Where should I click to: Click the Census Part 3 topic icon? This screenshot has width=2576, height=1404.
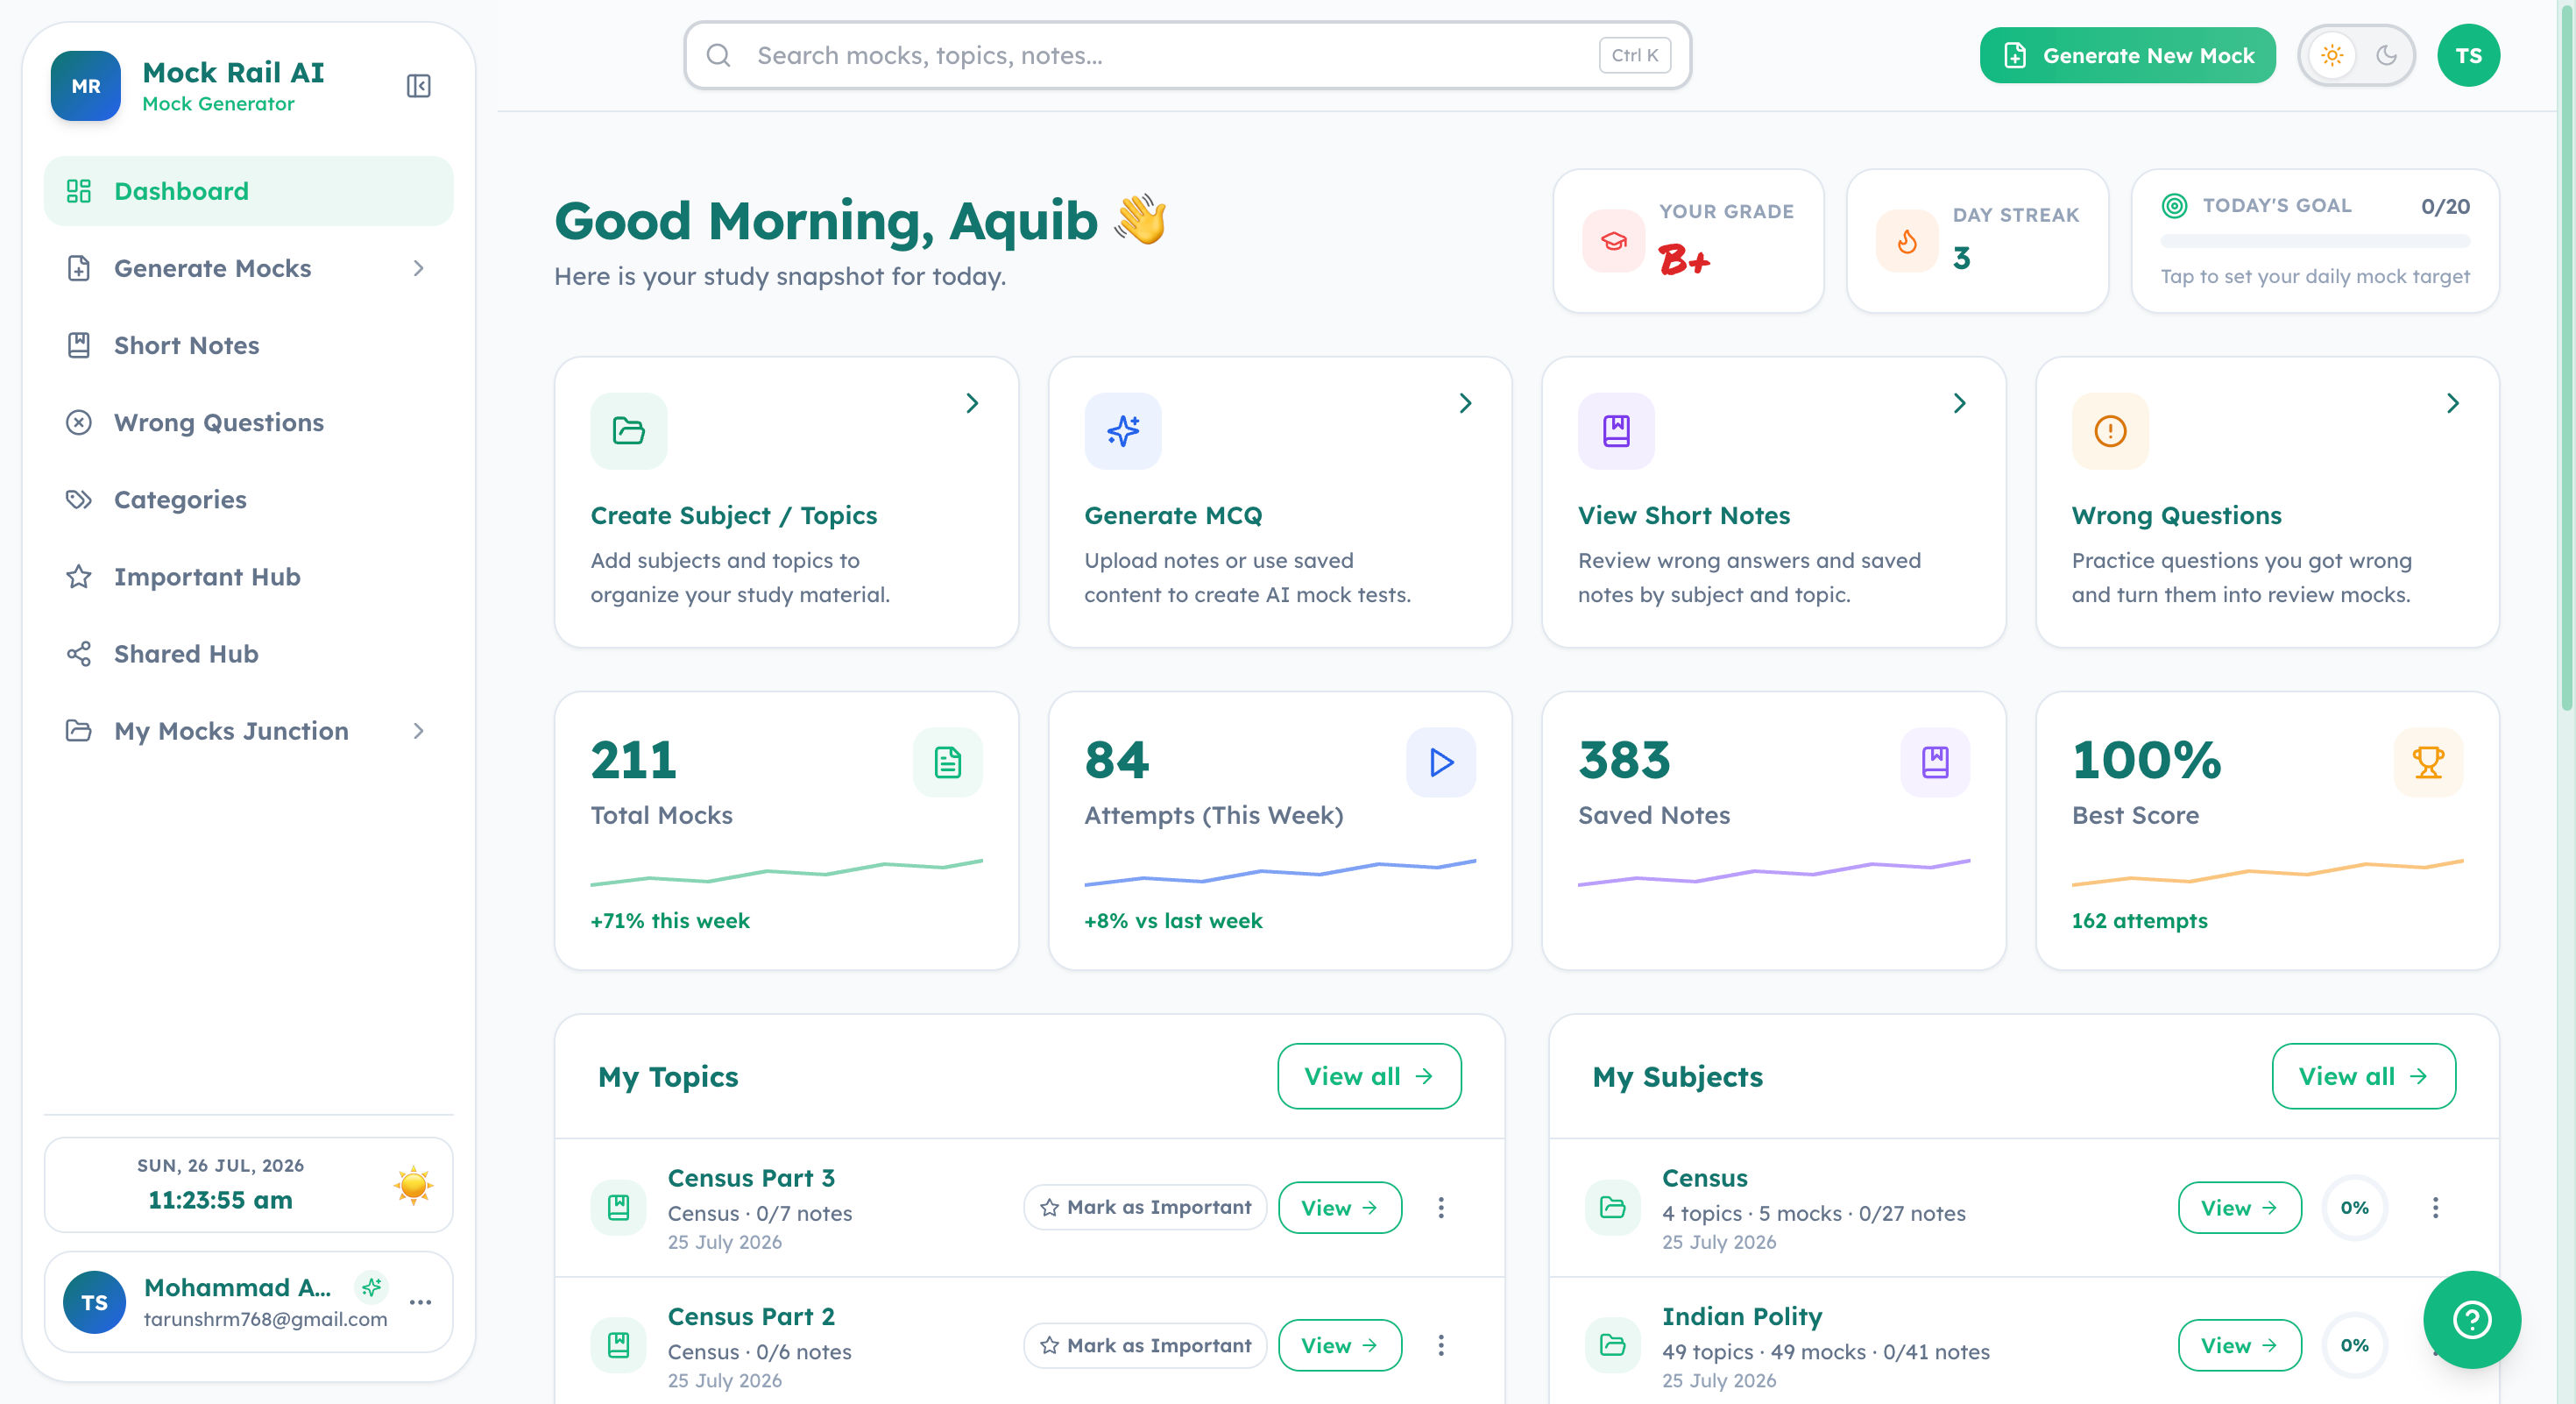[x=618, y=1208]
